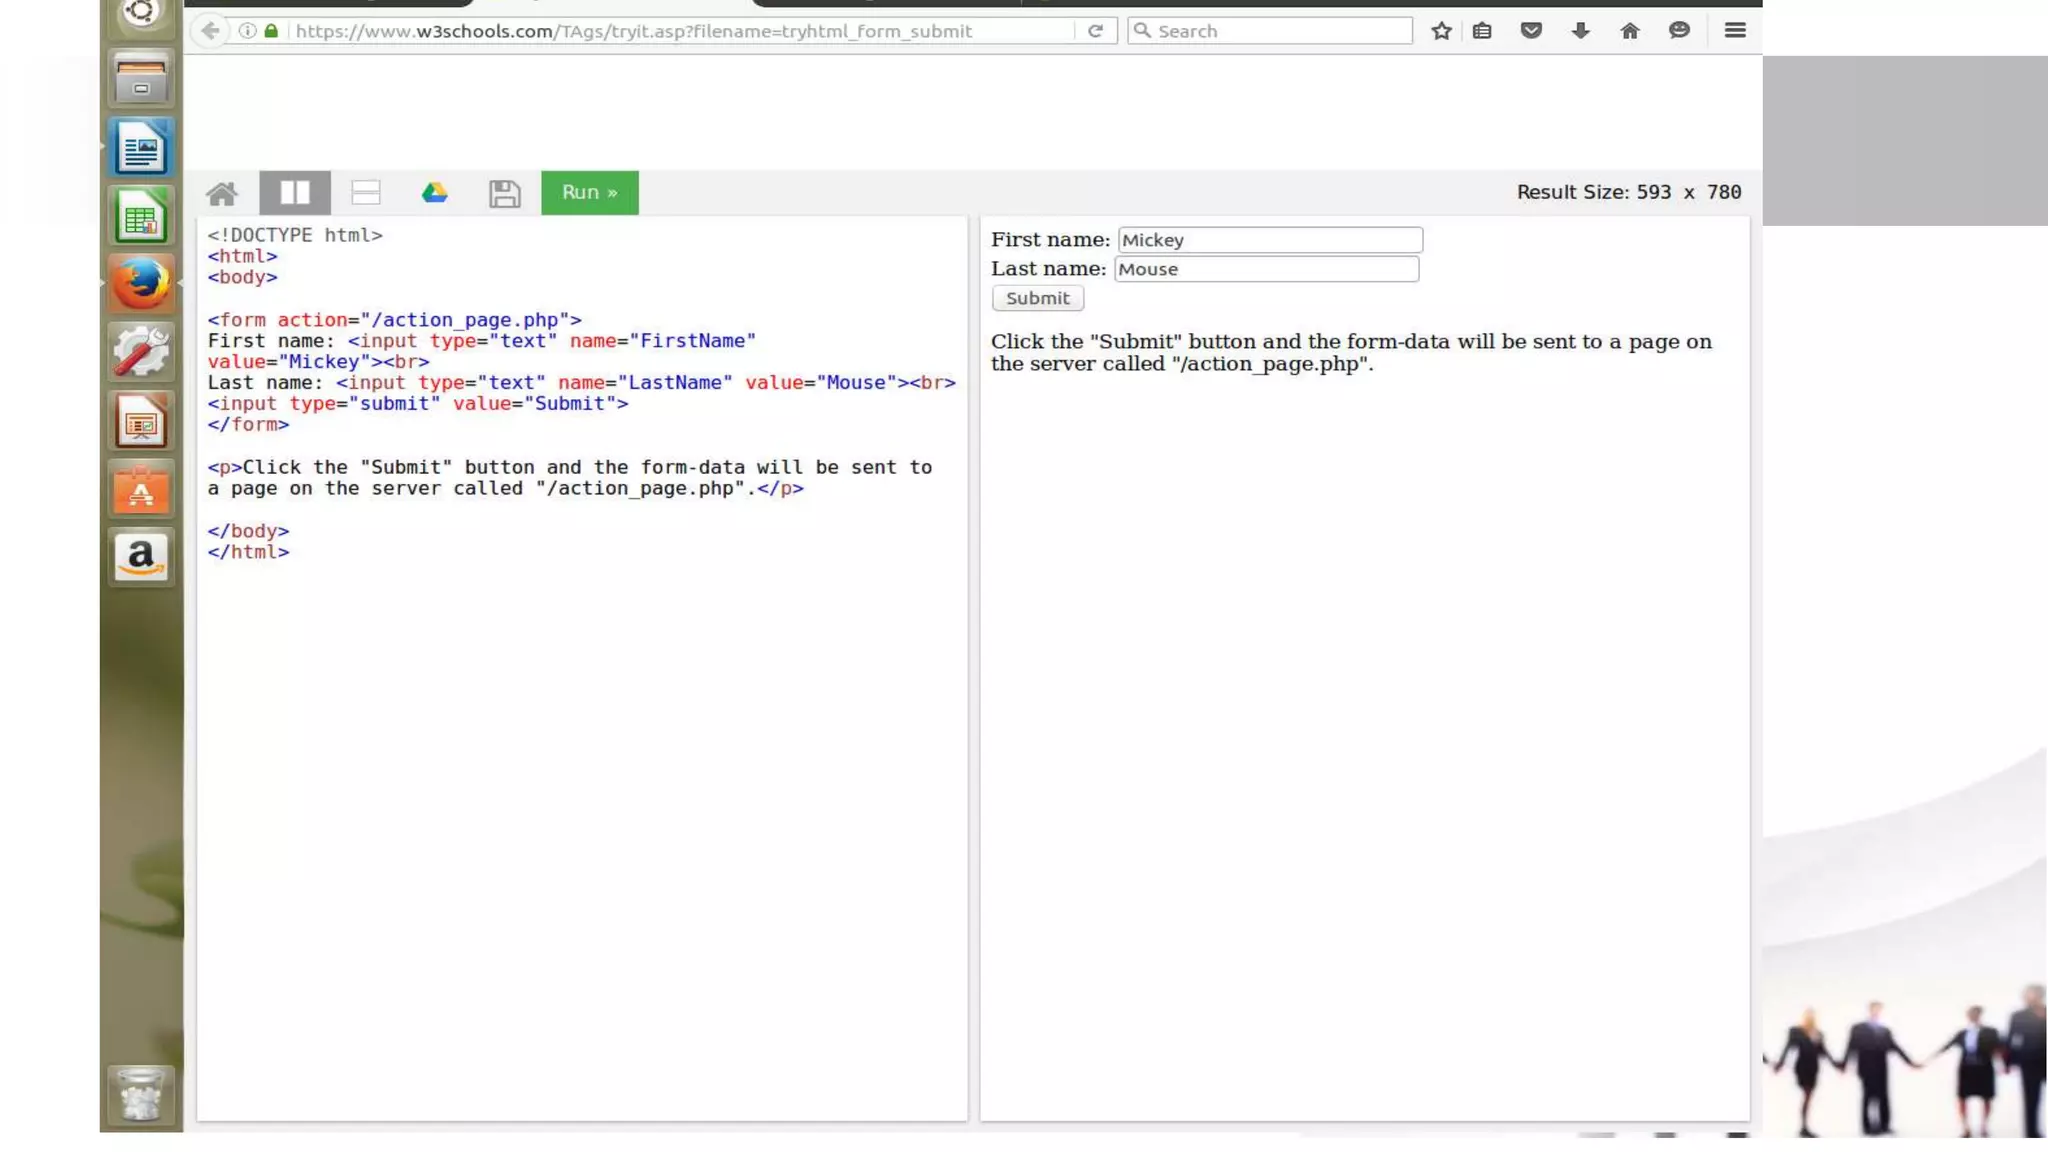Click the floppy disk save icon

coord(504,193)
